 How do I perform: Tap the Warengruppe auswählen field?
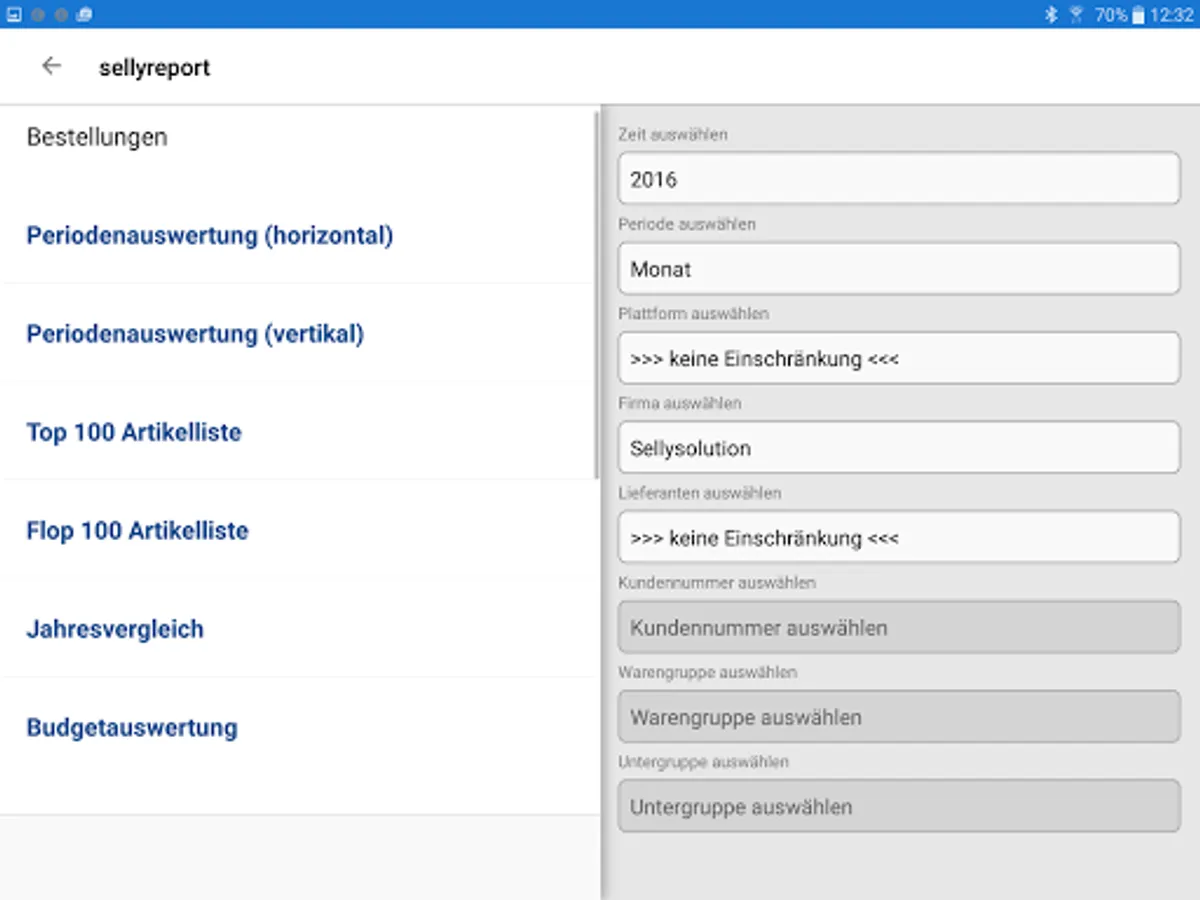(898, 717)
